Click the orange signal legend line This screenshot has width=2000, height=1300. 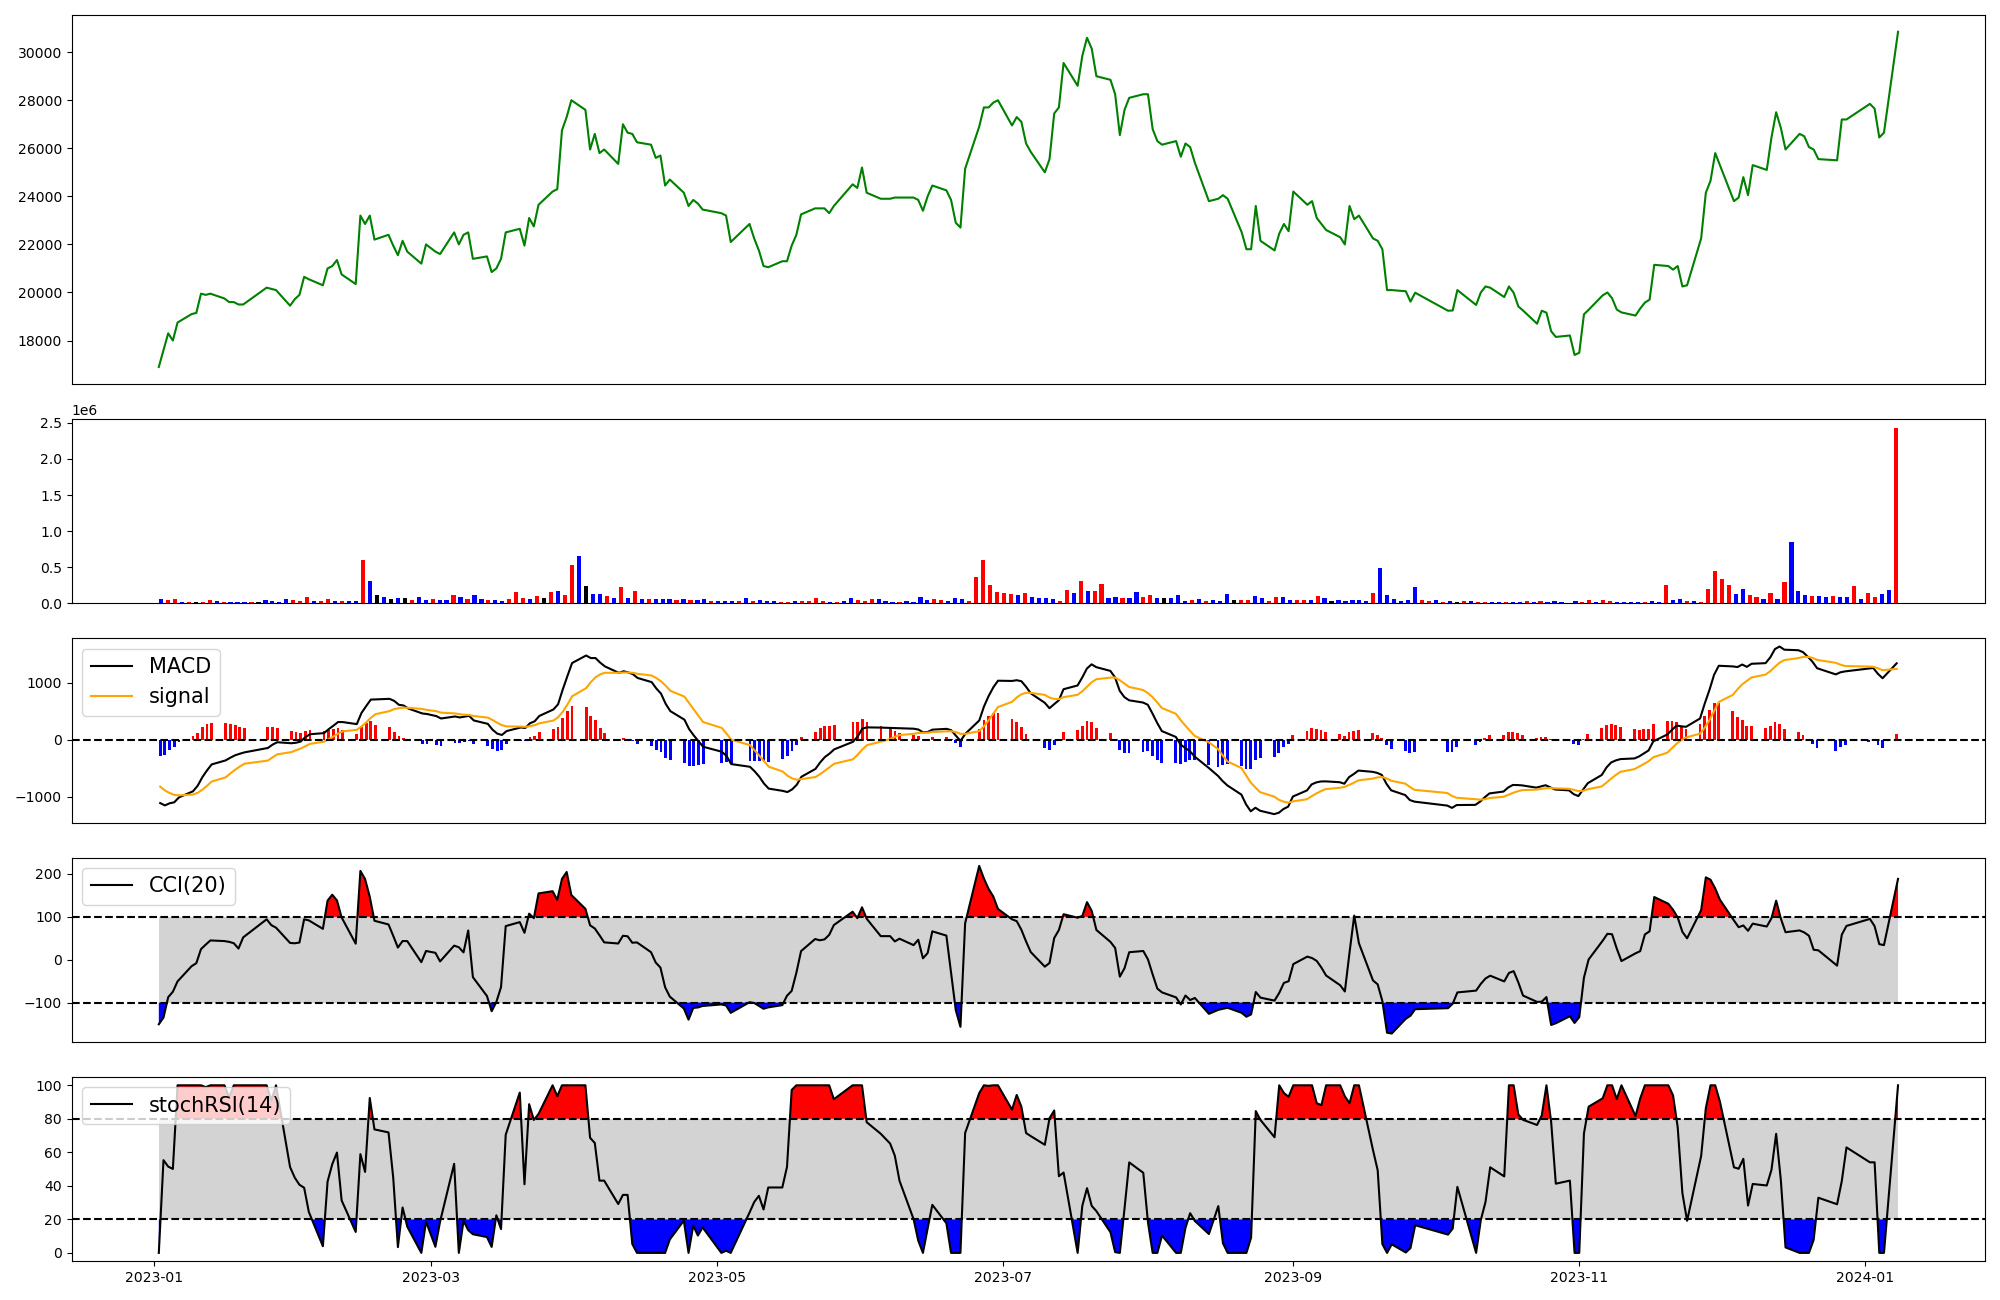pyautogui.click(x=114, y=696)
